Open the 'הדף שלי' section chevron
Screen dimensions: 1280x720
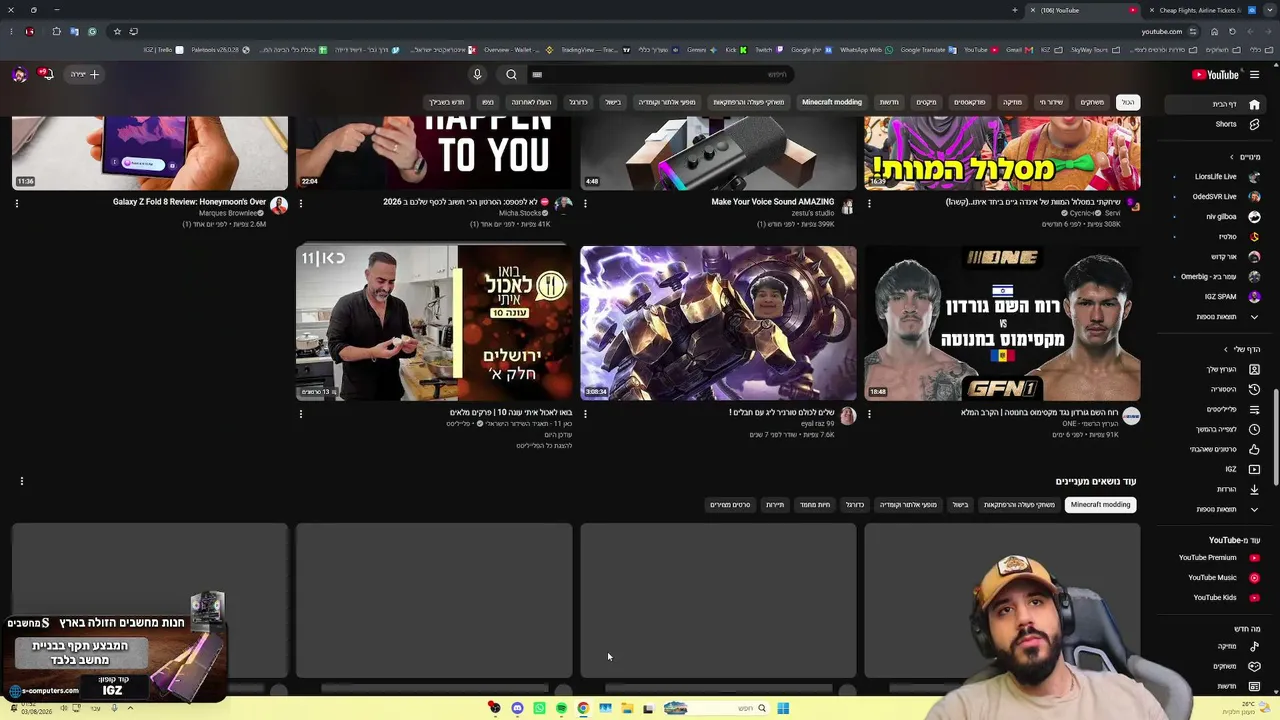(1227, 349)
